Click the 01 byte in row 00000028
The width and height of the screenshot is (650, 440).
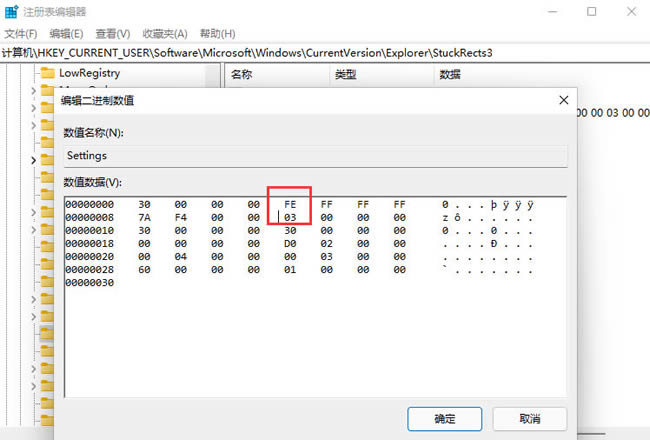pyautogui.click(x=290, y=270)
